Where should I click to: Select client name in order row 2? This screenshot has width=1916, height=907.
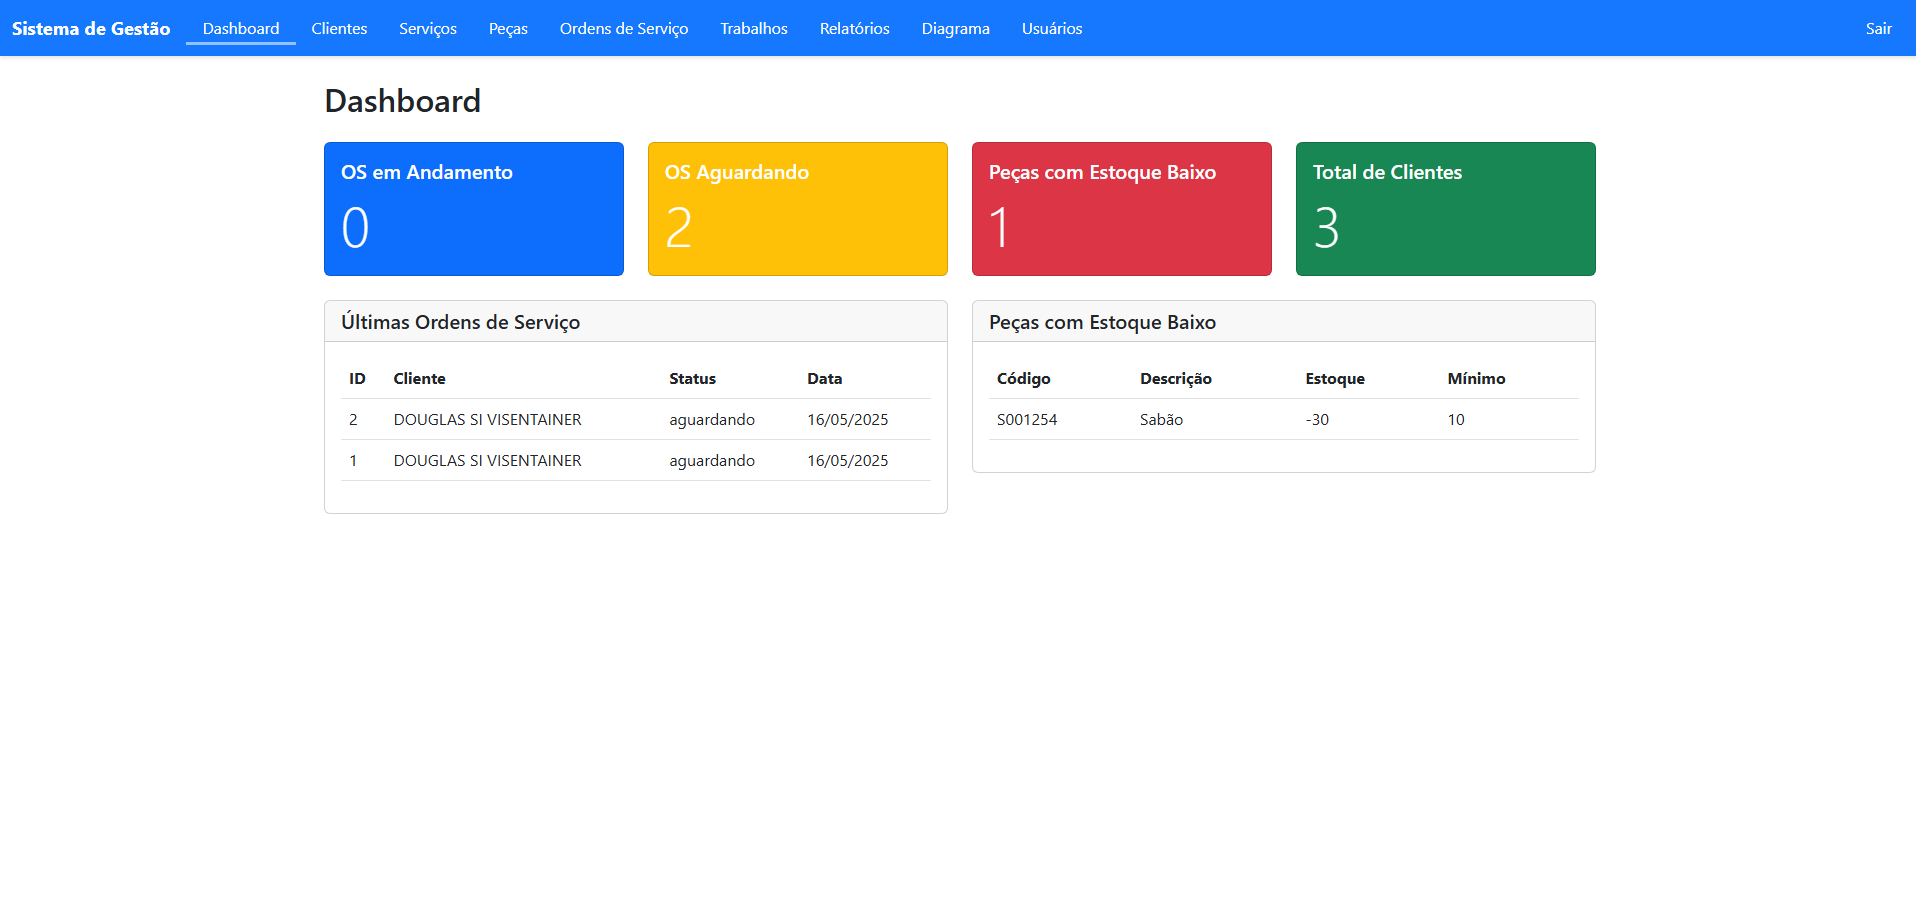[x=488, y=419]
